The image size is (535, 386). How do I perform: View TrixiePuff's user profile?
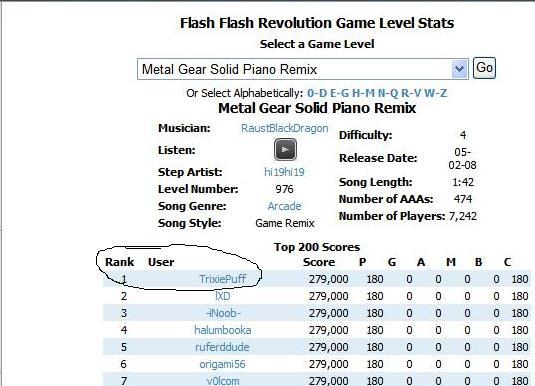[222, 279]
